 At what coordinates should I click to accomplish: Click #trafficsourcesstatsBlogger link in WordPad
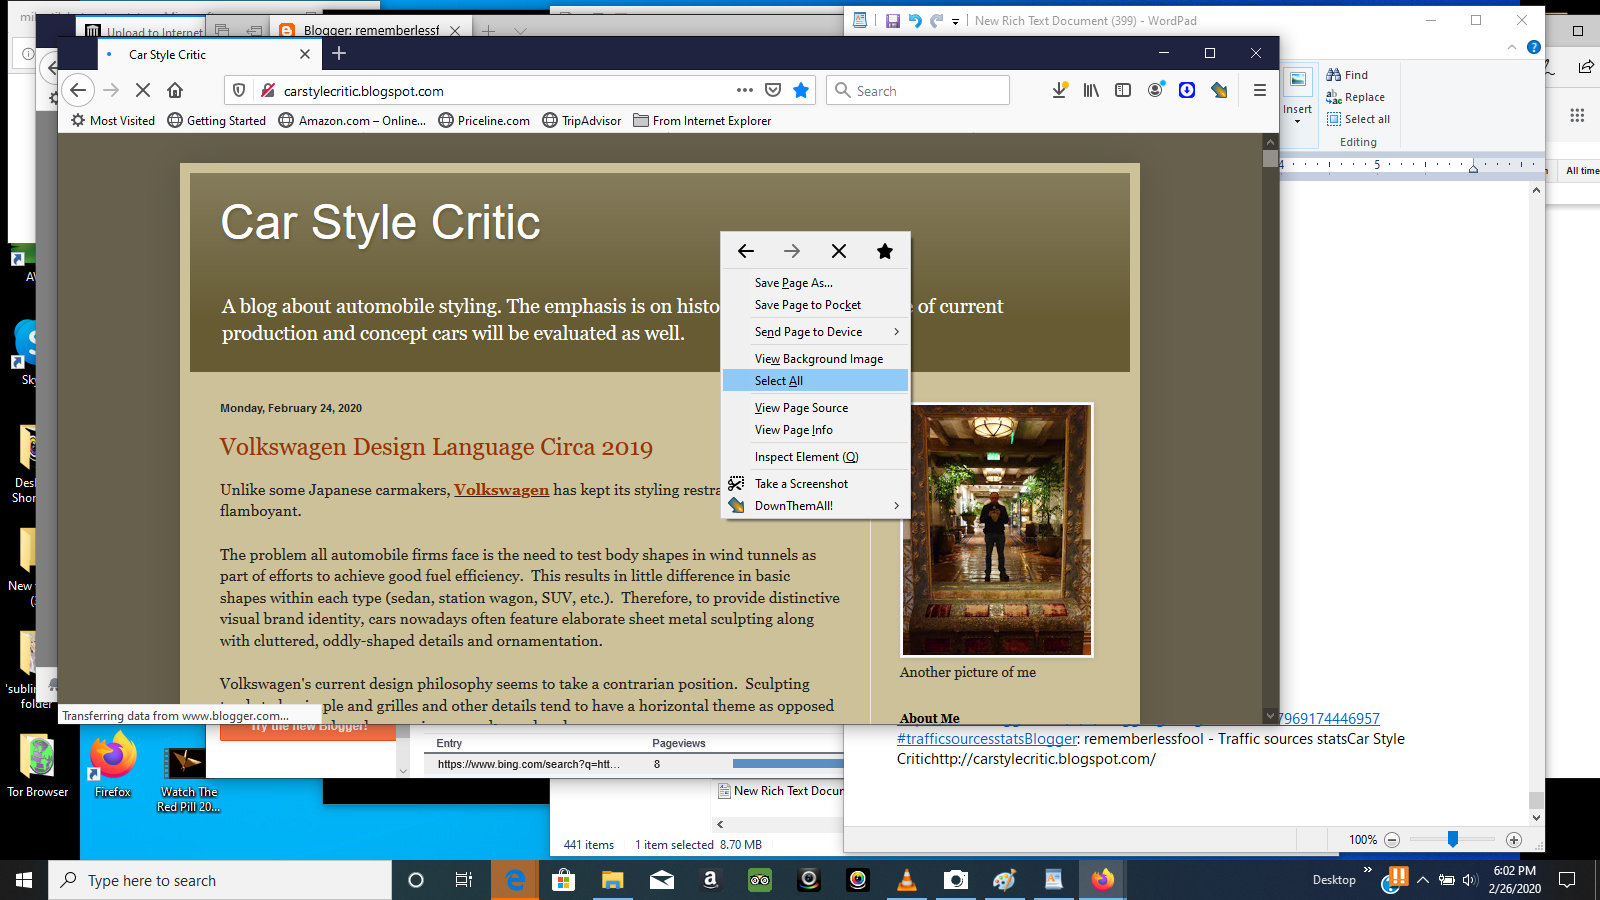pos(987,739)
